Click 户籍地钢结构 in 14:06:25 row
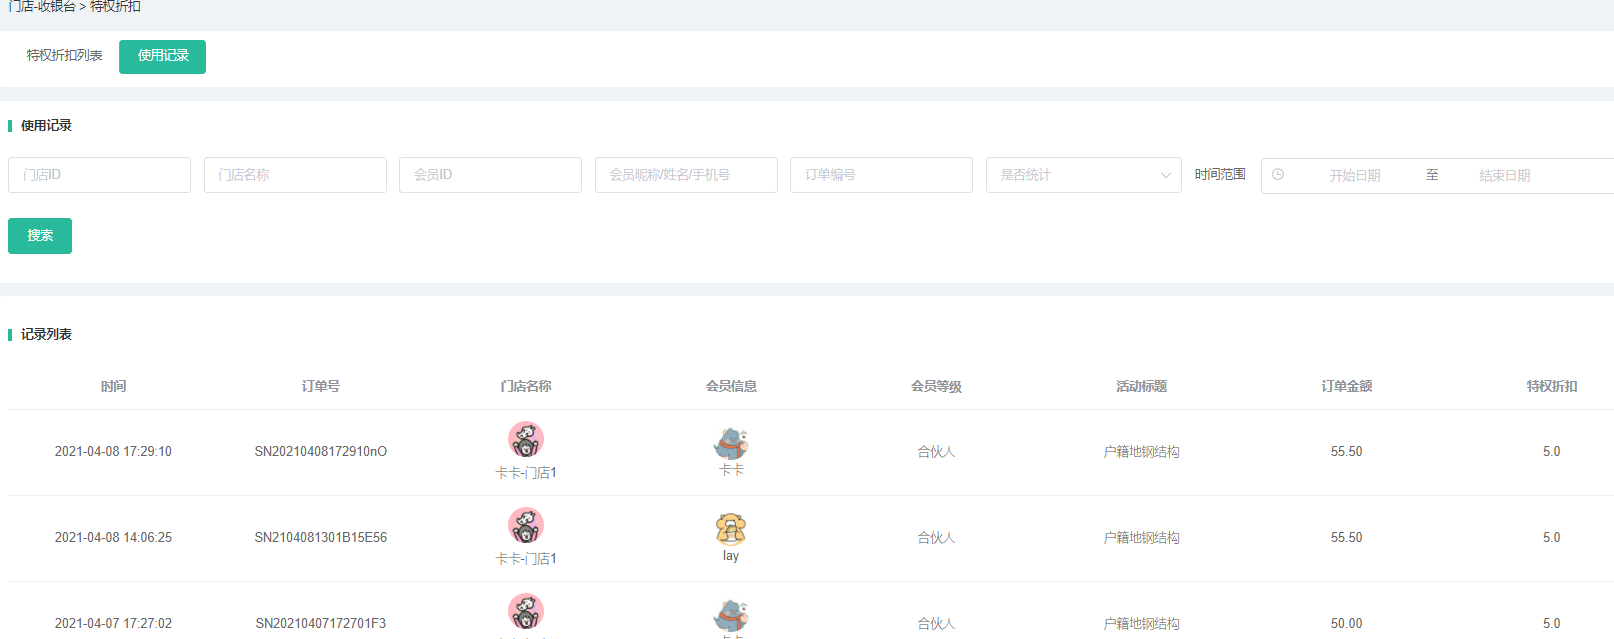 click(x=1141, y=538)
